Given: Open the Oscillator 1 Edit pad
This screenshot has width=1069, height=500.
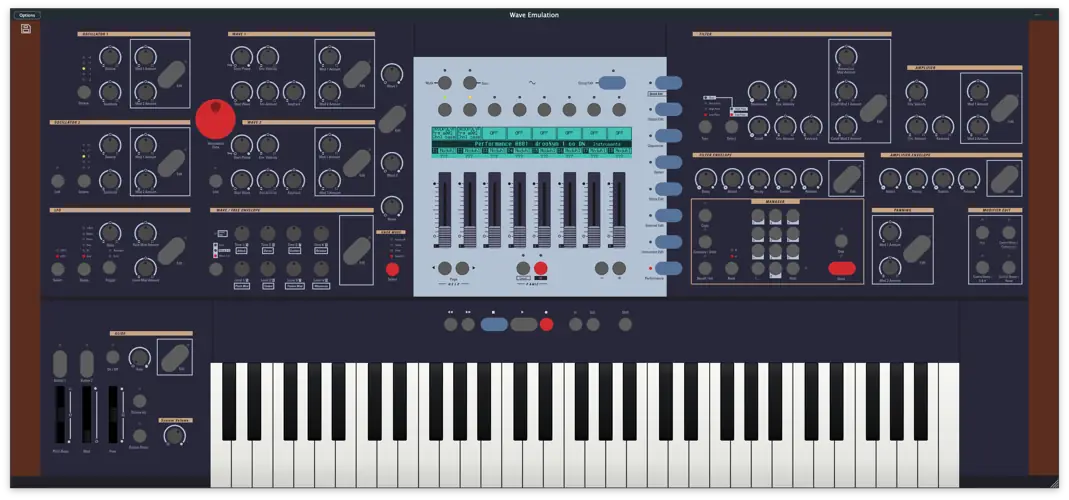Looking at the screenshot, I should point(171,74).
